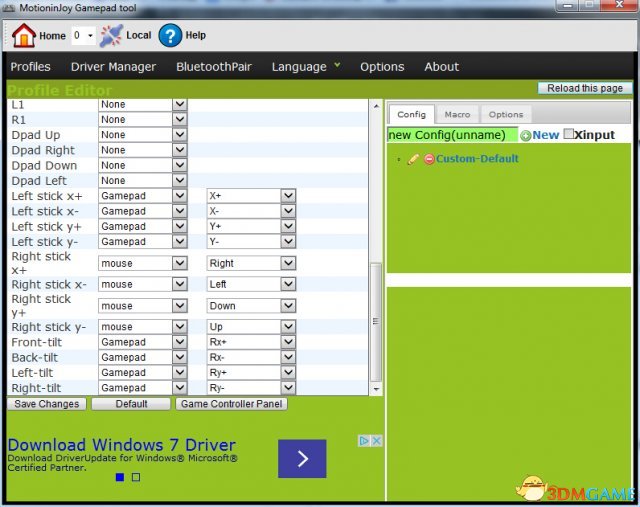Click the Local connection plug icon
Viewport: 640px width, 507px height.
coord(111,36)
